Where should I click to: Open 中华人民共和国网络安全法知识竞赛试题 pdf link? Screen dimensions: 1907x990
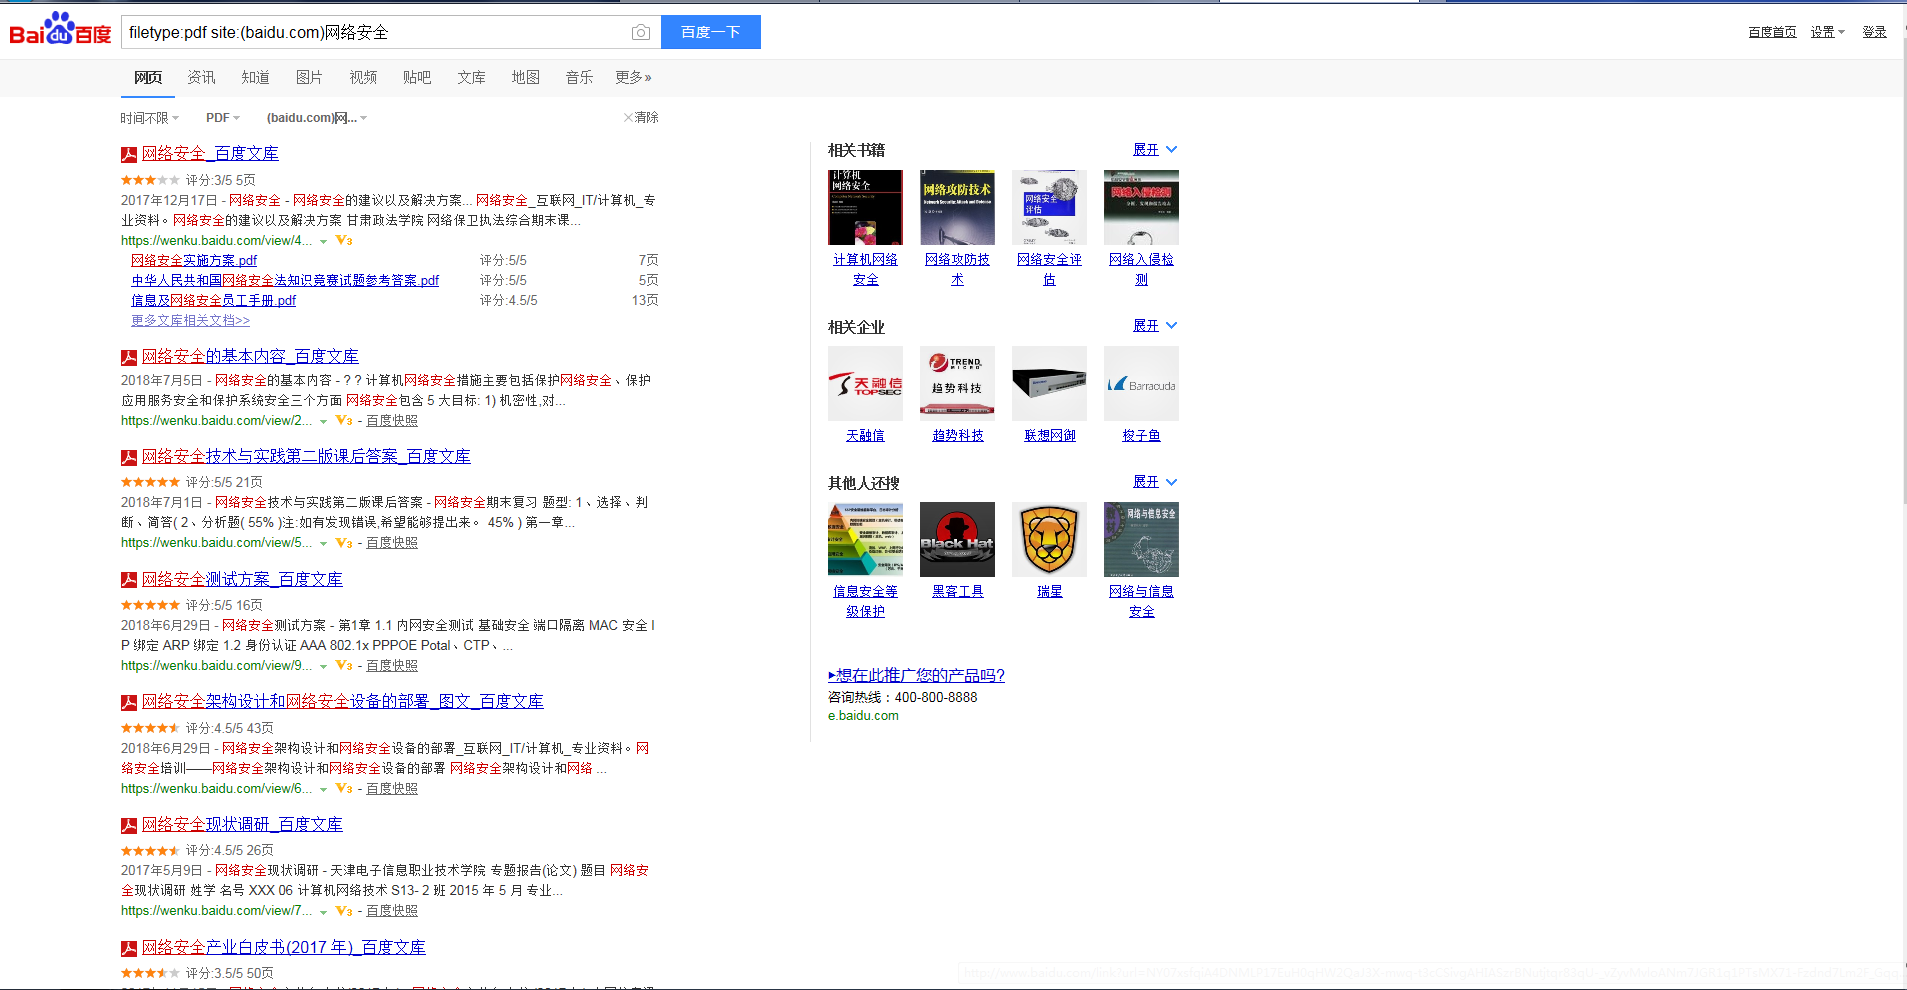285,280
